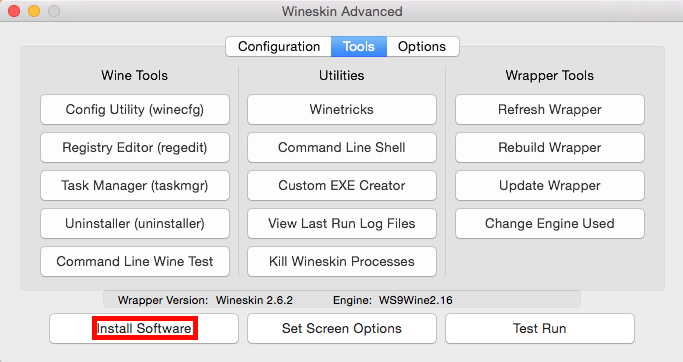683x362 pixels.
Task: Open the Uninstaller button
Action: pyautogui.click(x=135, y=223)
